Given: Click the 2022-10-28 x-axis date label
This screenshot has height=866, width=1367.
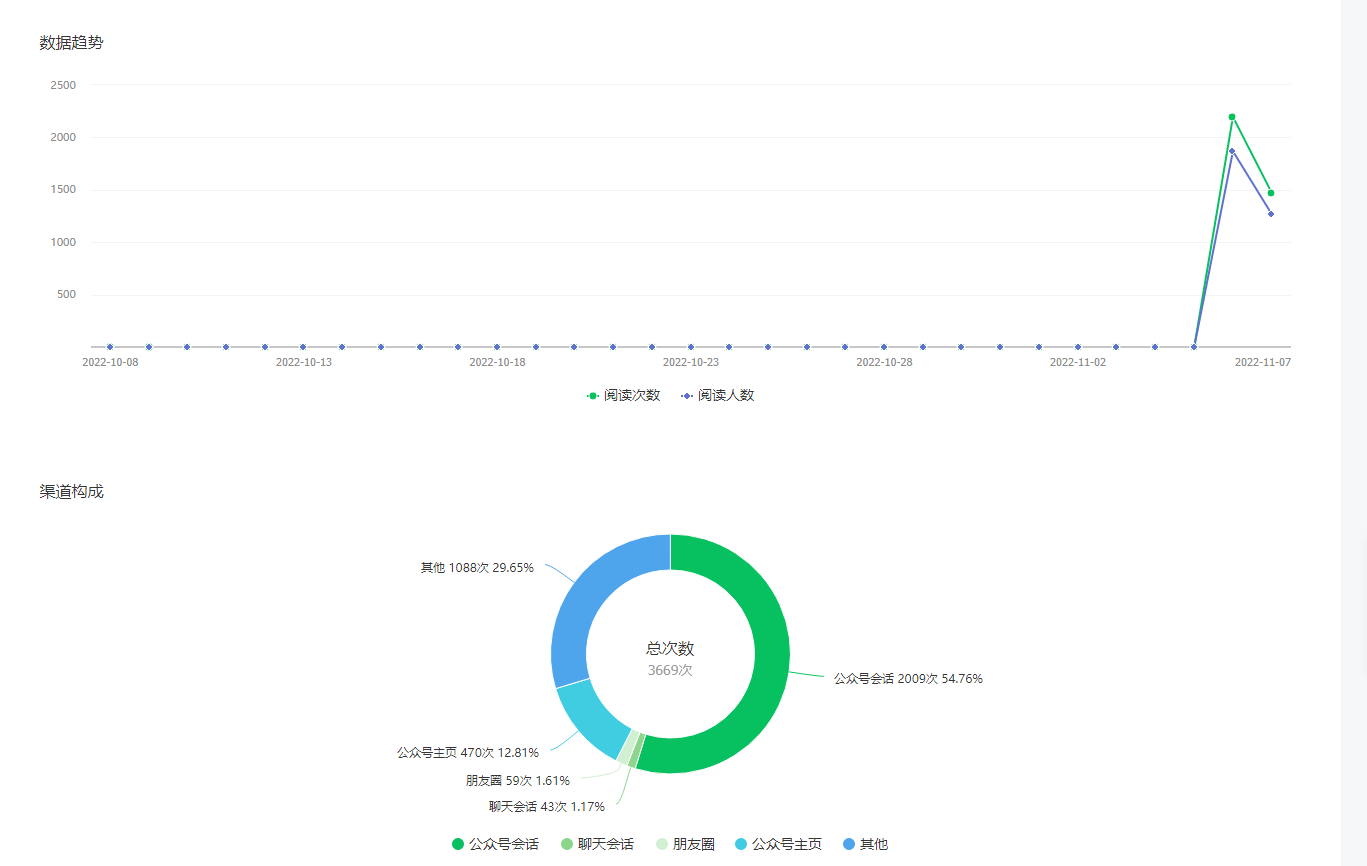Looking at the screenshot, I should tap(884, 362).
